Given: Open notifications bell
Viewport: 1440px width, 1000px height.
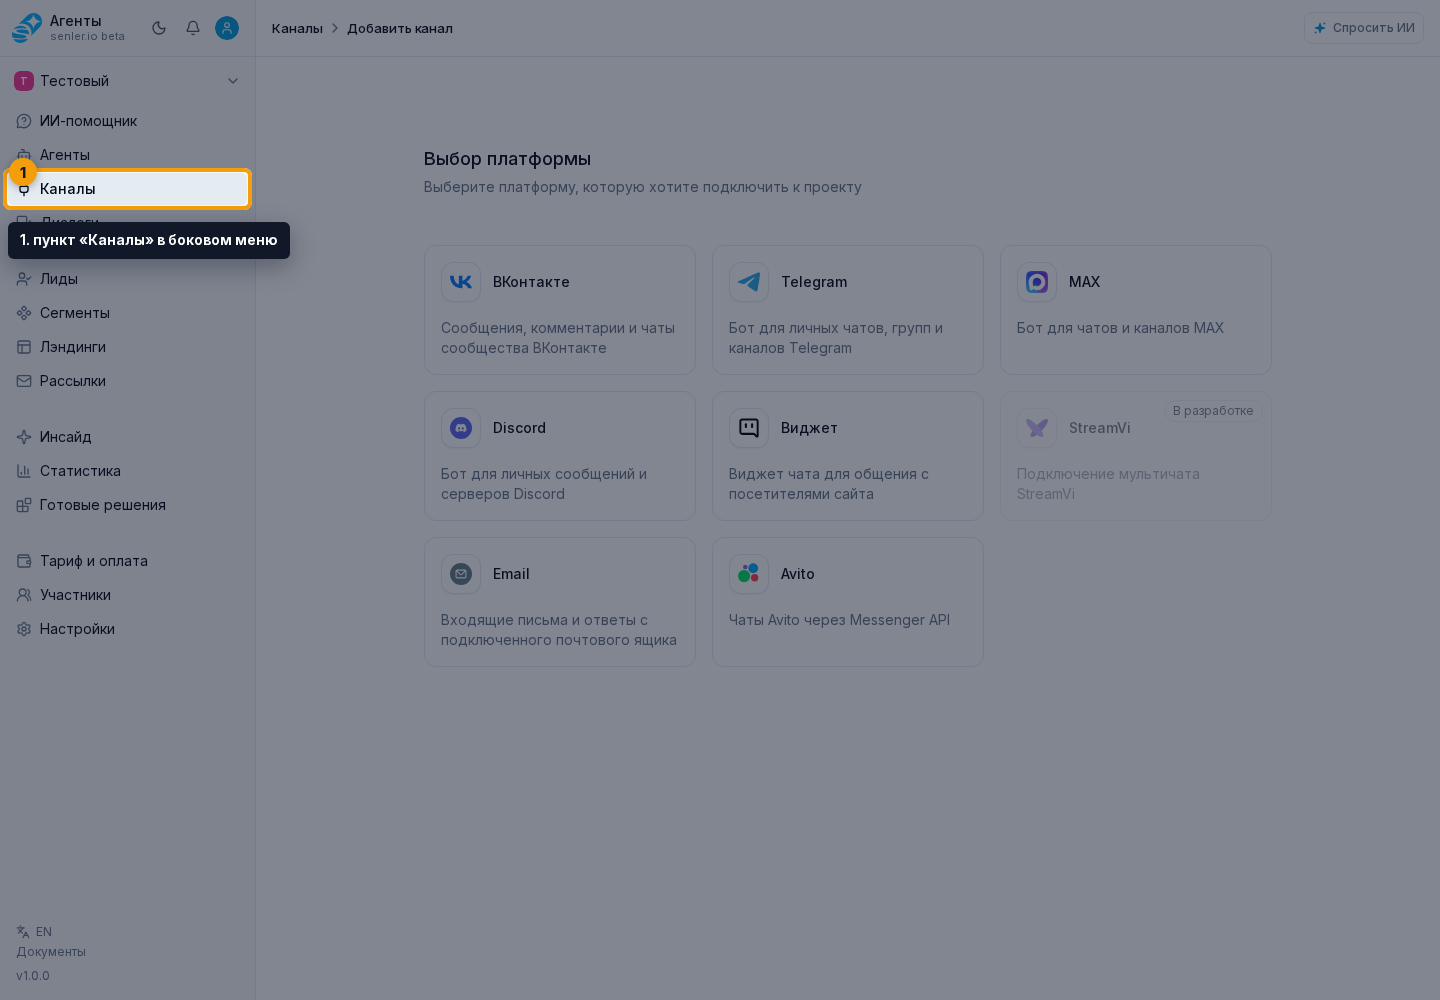Looking at the screenshot, I should coord(193,28).
